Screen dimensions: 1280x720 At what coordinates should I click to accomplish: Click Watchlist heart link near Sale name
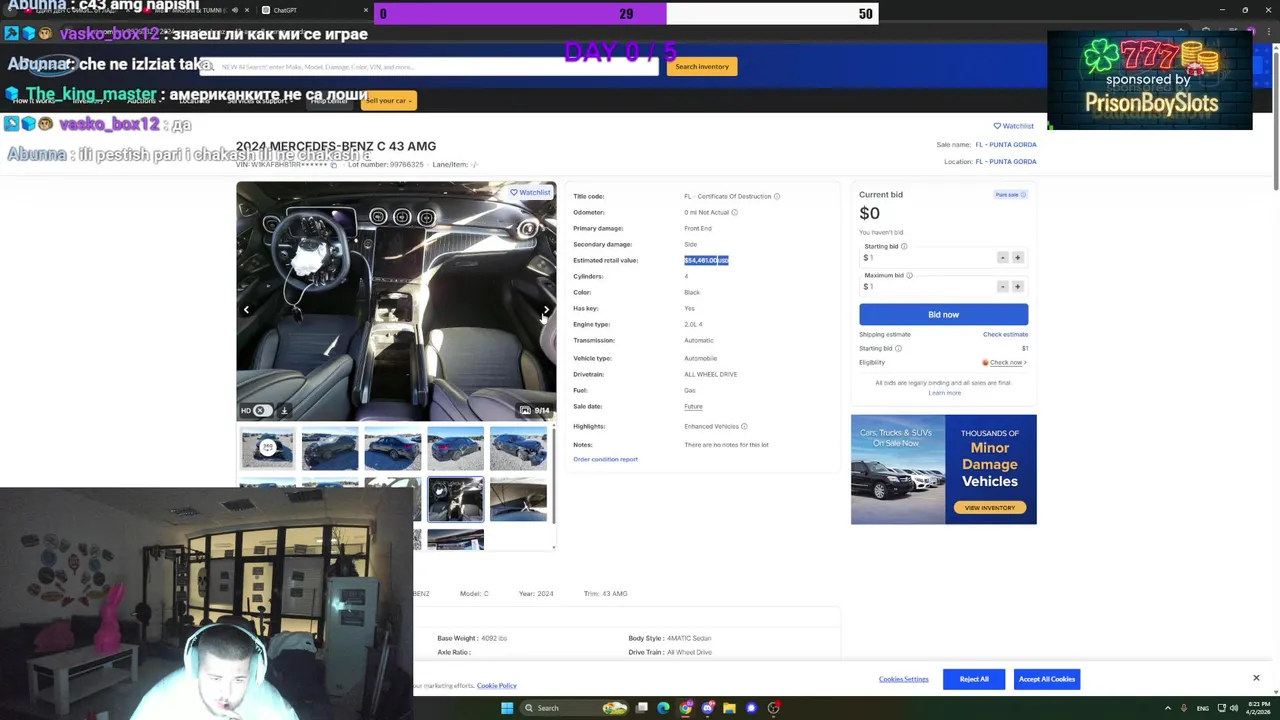[x=1013, y=126]
